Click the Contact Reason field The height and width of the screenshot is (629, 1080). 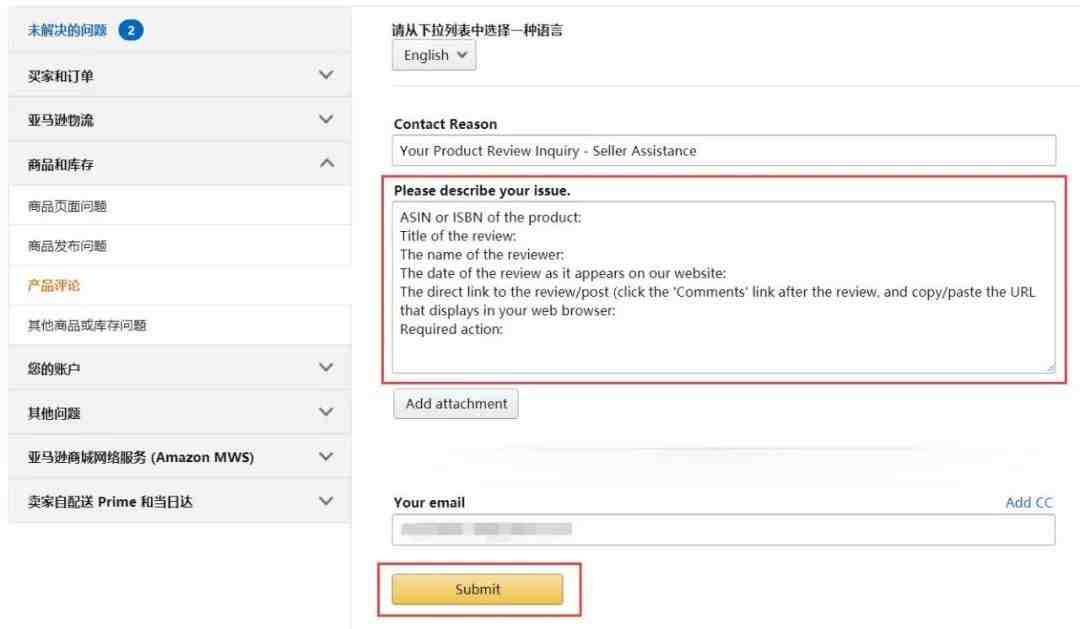click(x=724, y=150)
